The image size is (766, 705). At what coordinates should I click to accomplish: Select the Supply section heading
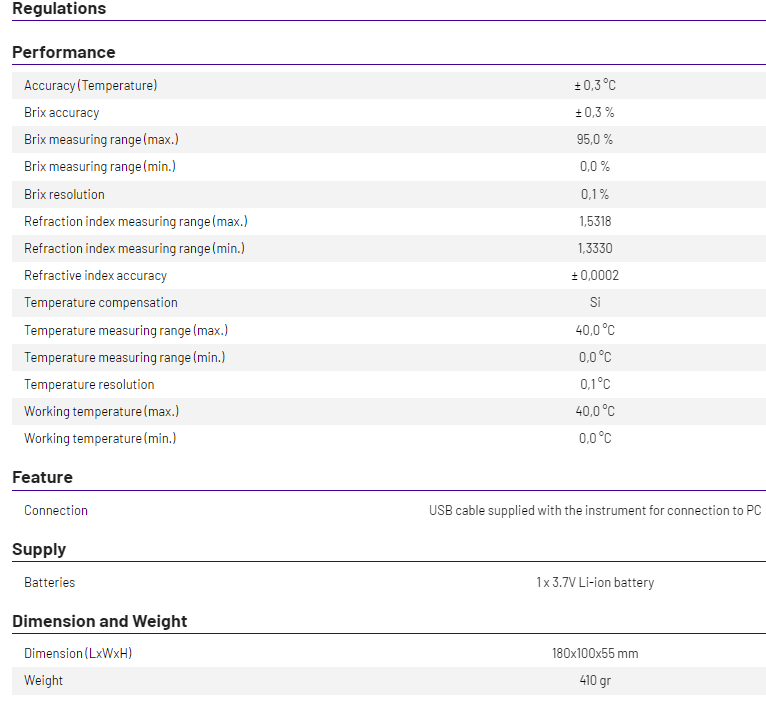39,549
